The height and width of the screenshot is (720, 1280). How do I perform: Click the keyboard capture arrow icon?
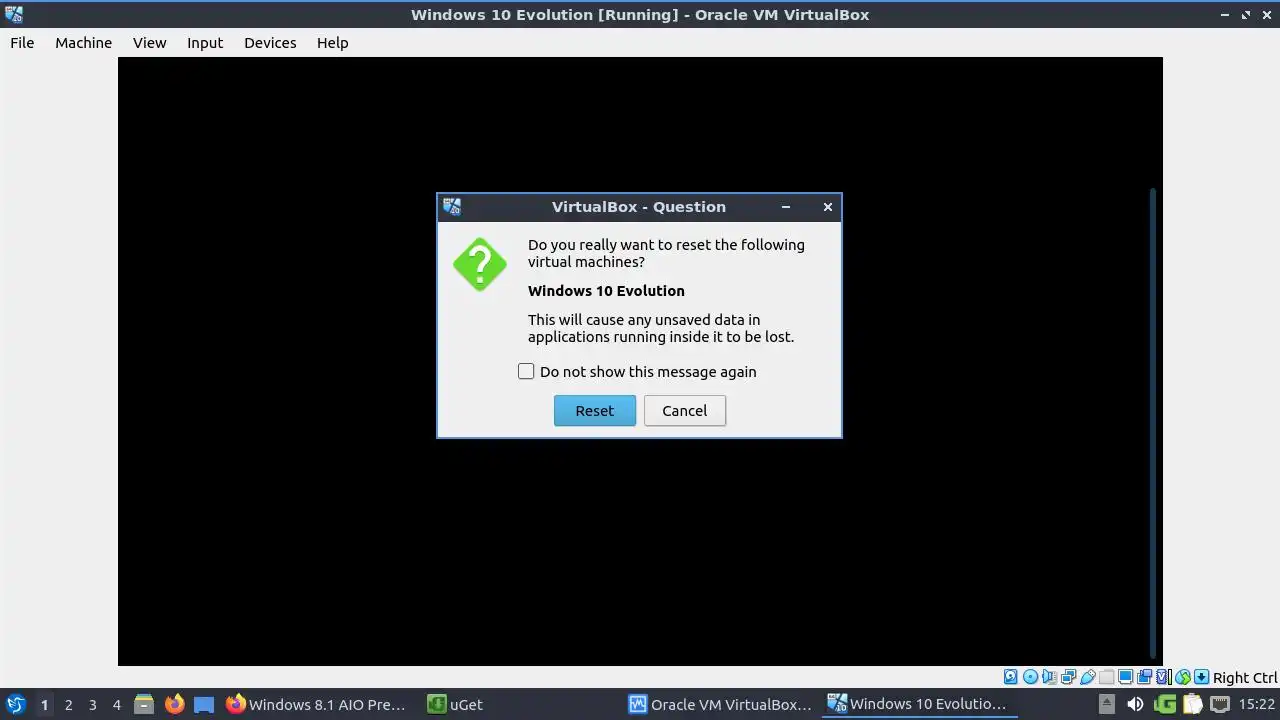tap(1201, 677)
